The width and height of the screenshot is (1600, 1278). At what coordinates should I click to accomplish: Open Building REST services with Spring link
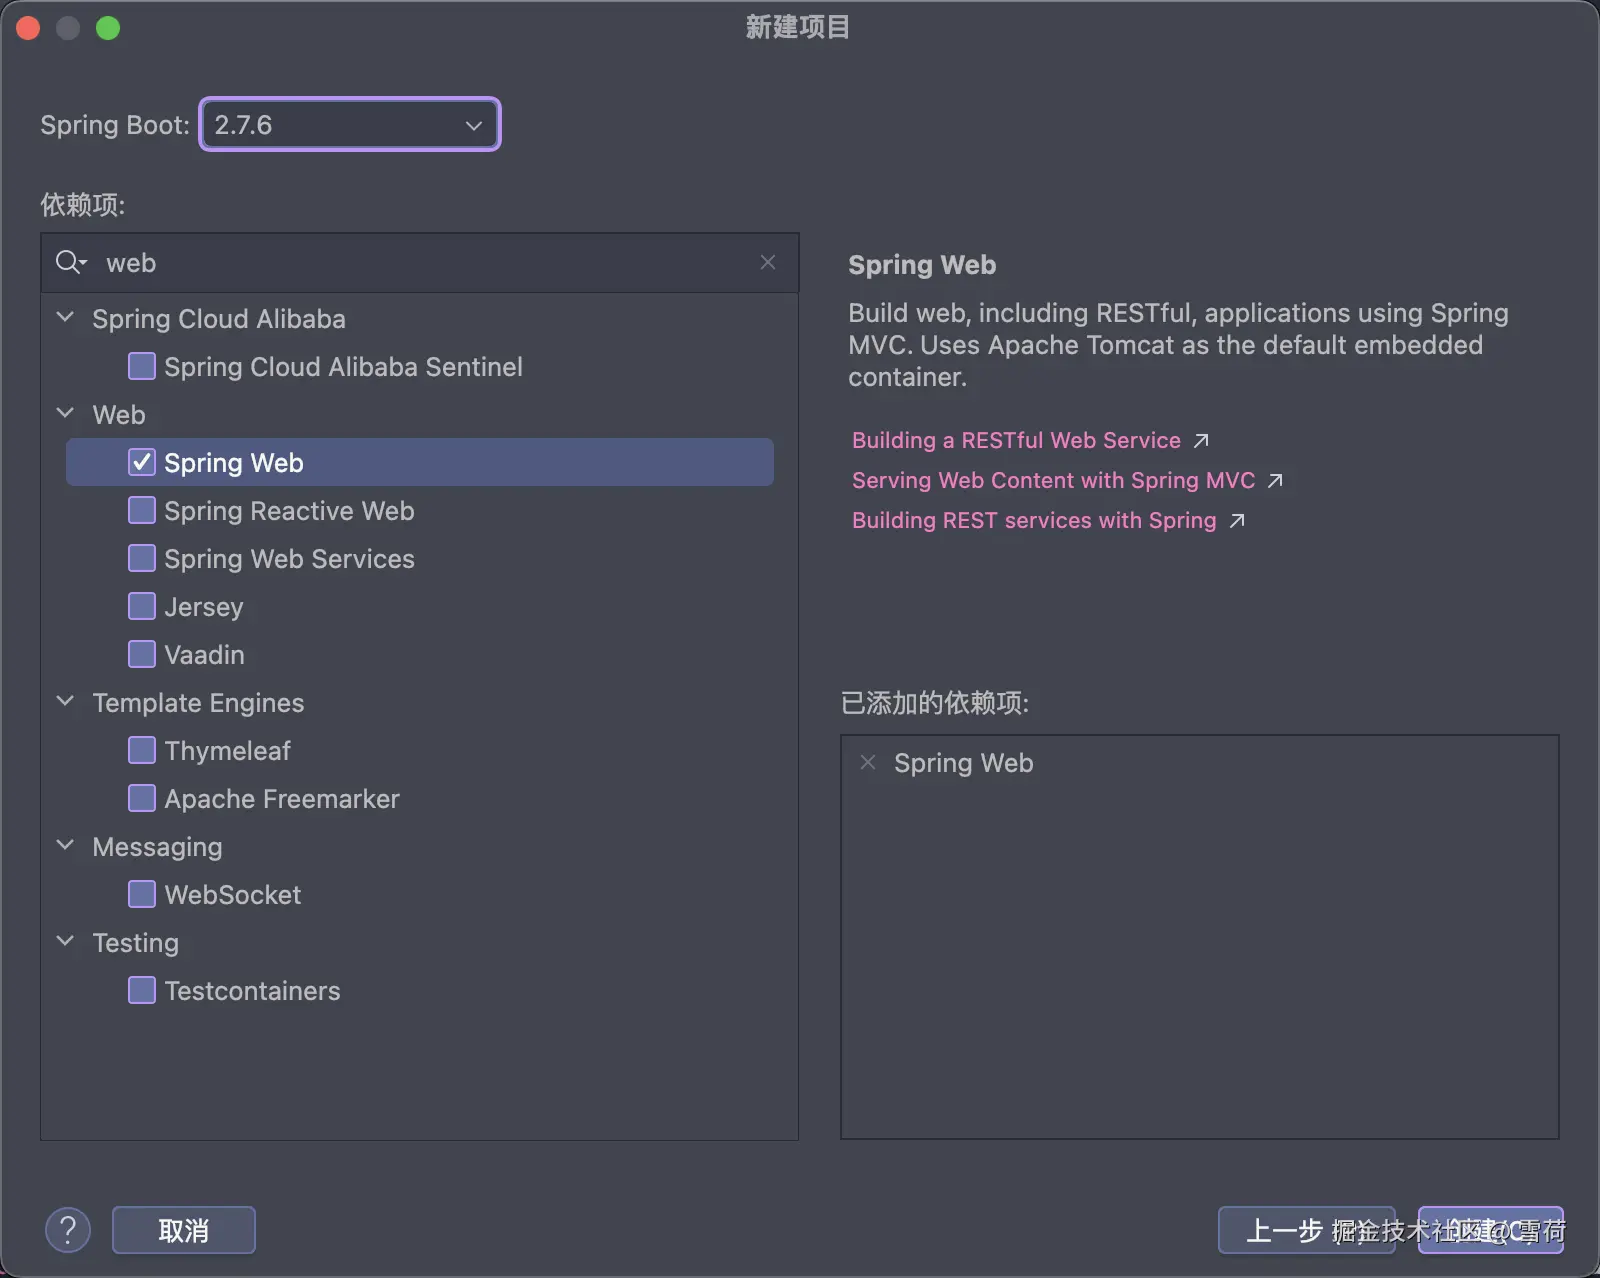(1034, 521)
